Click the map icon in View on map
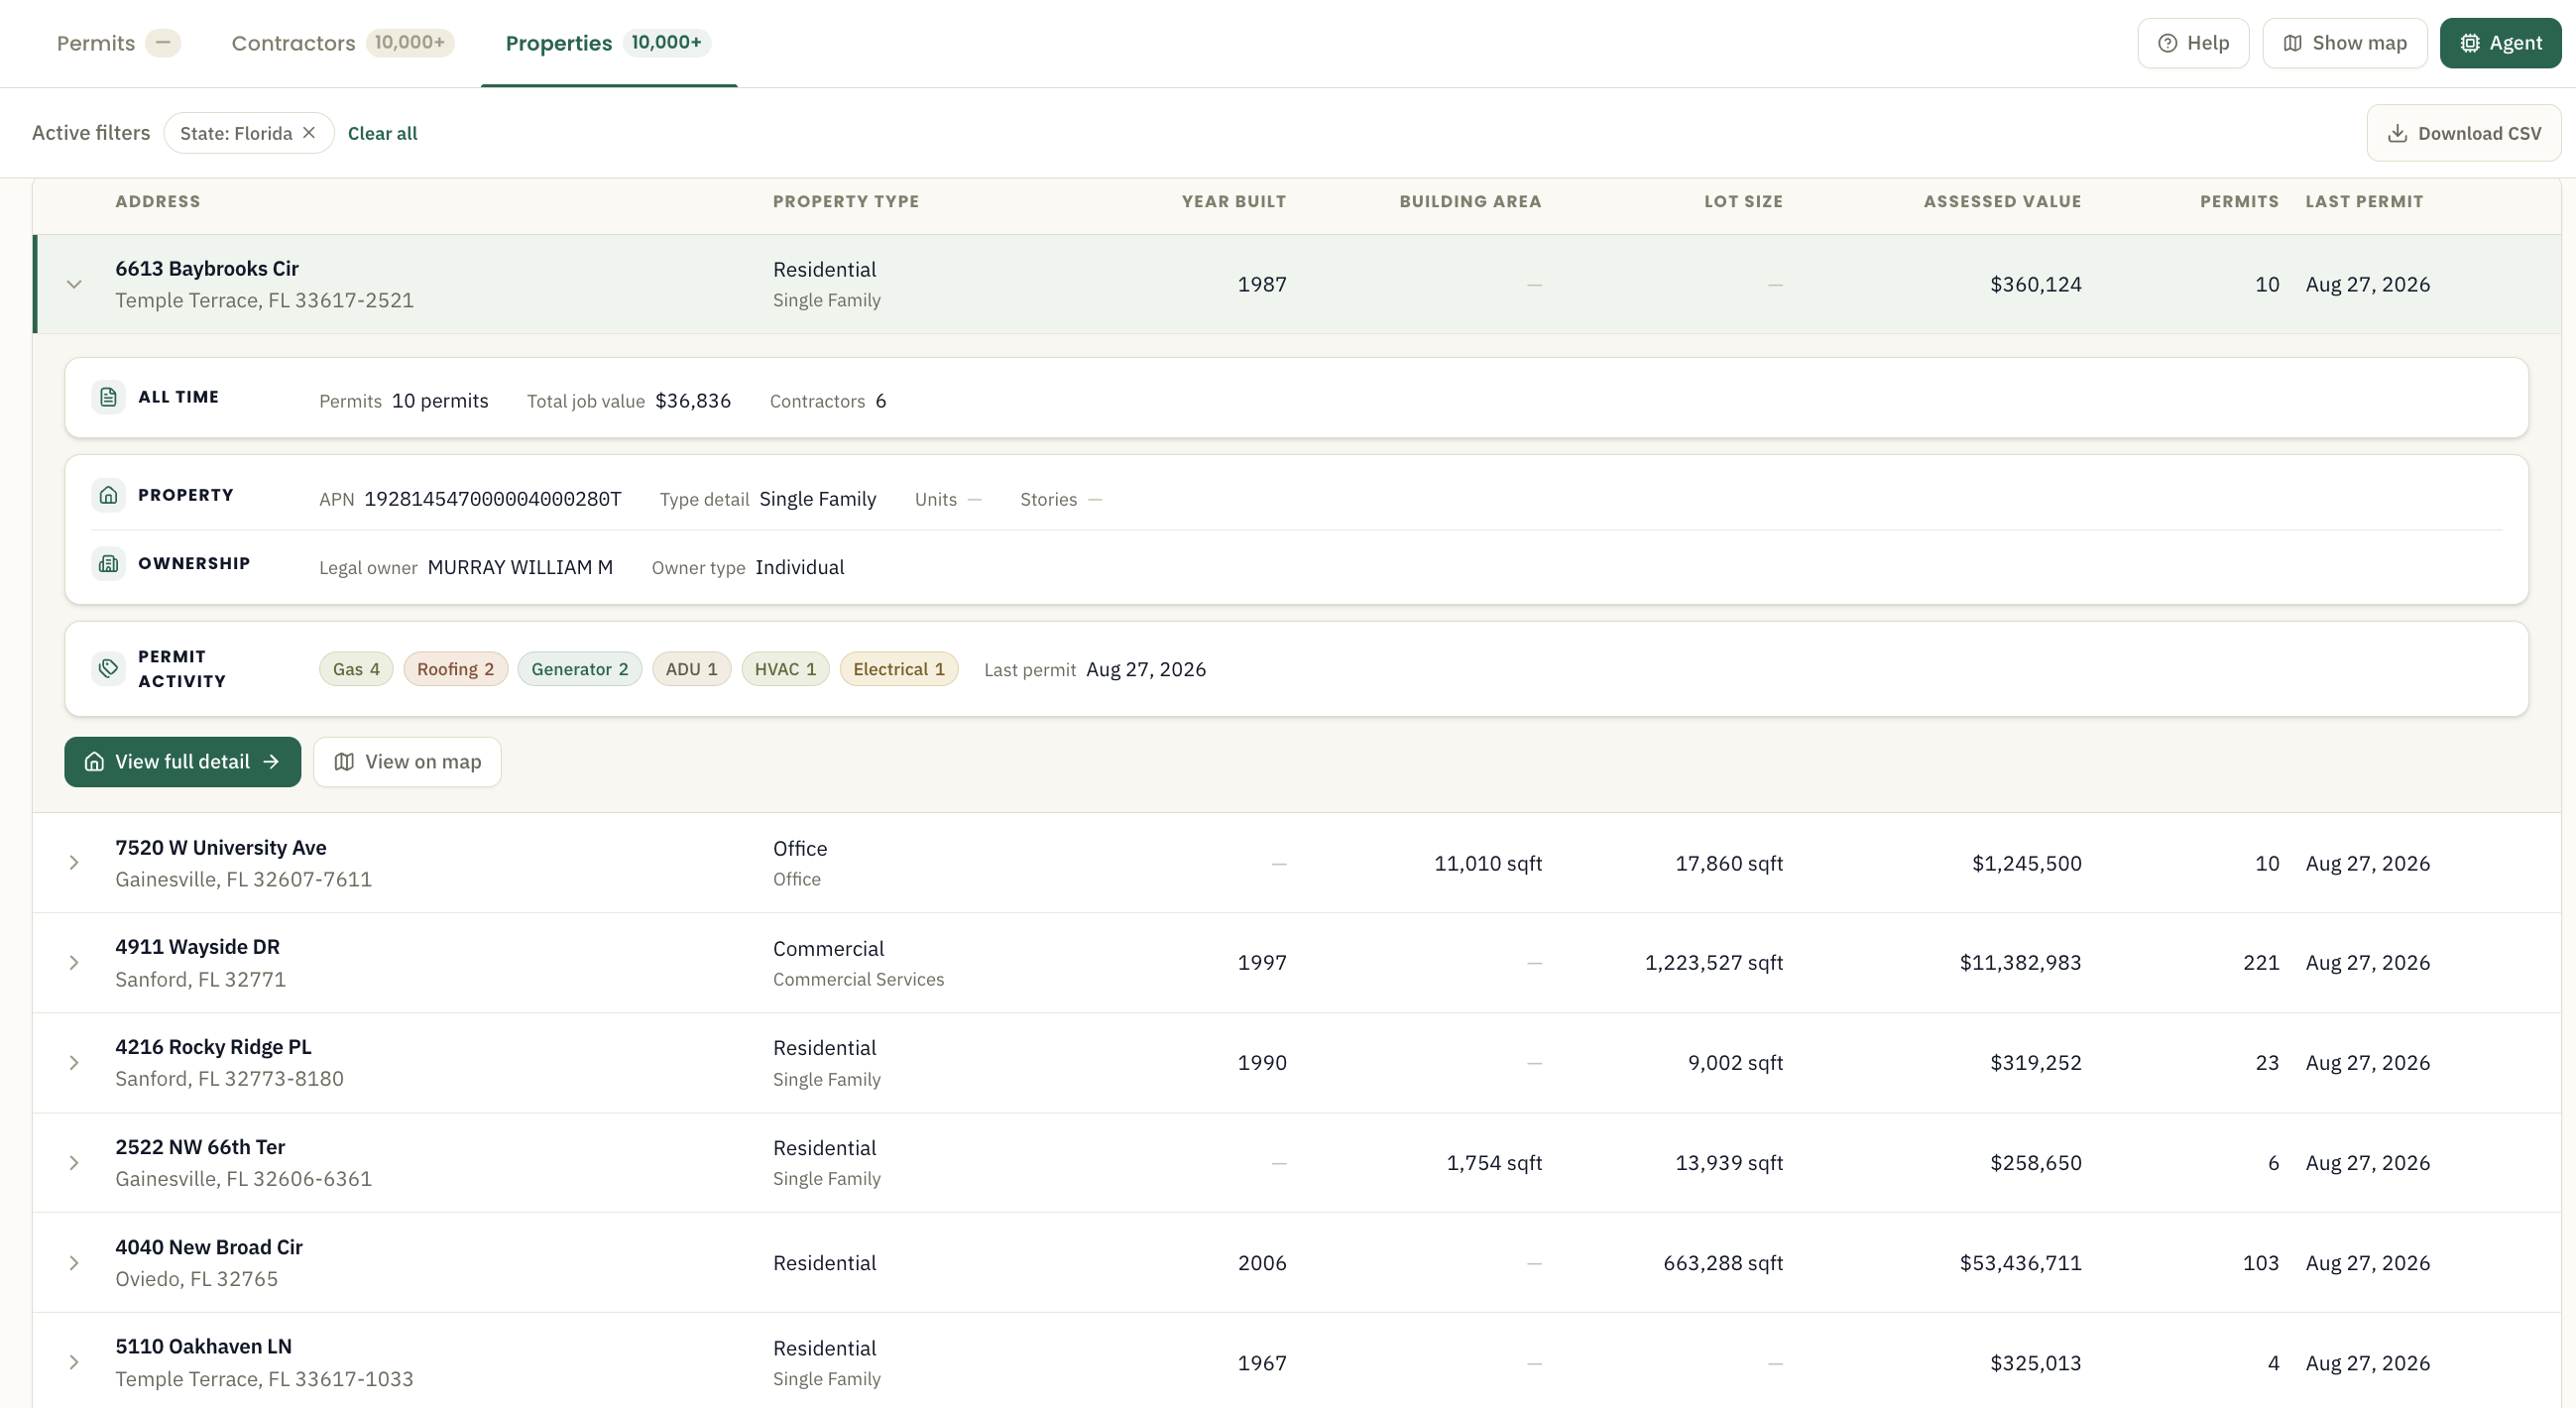 344,762
